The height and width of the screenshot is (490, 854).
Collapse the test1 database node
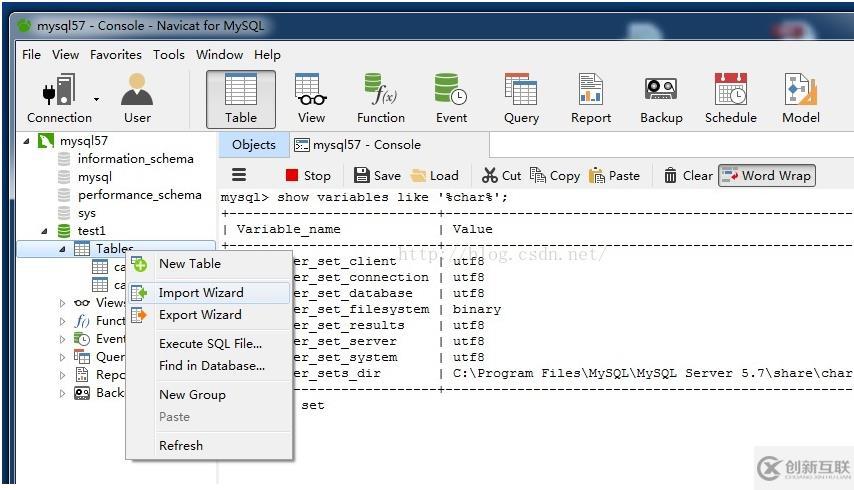click(x=44, y=231)
